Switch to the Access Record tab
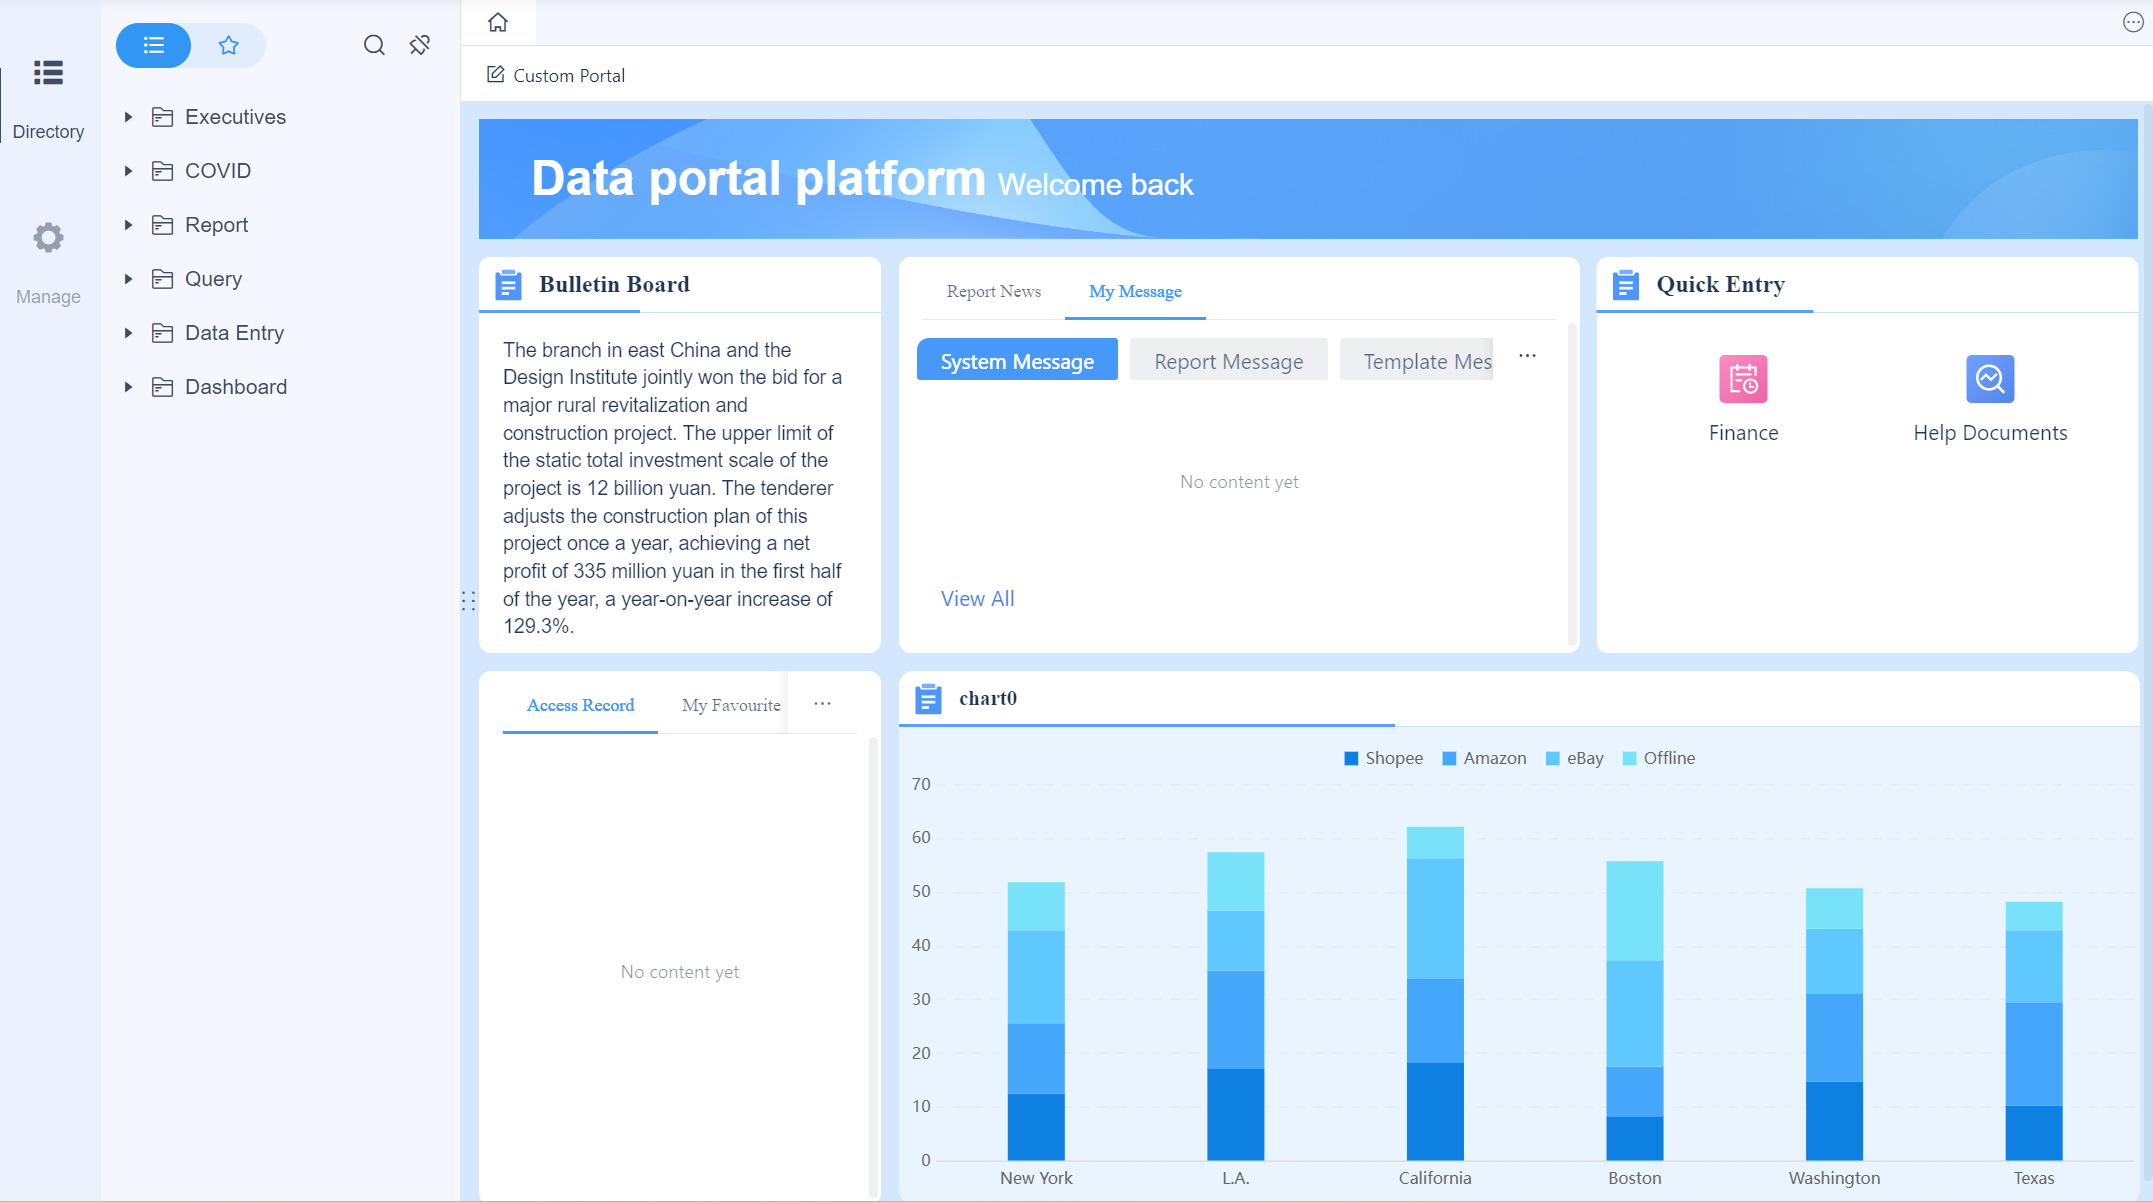Screen dimensions: 2153x1202 [580, 705]
